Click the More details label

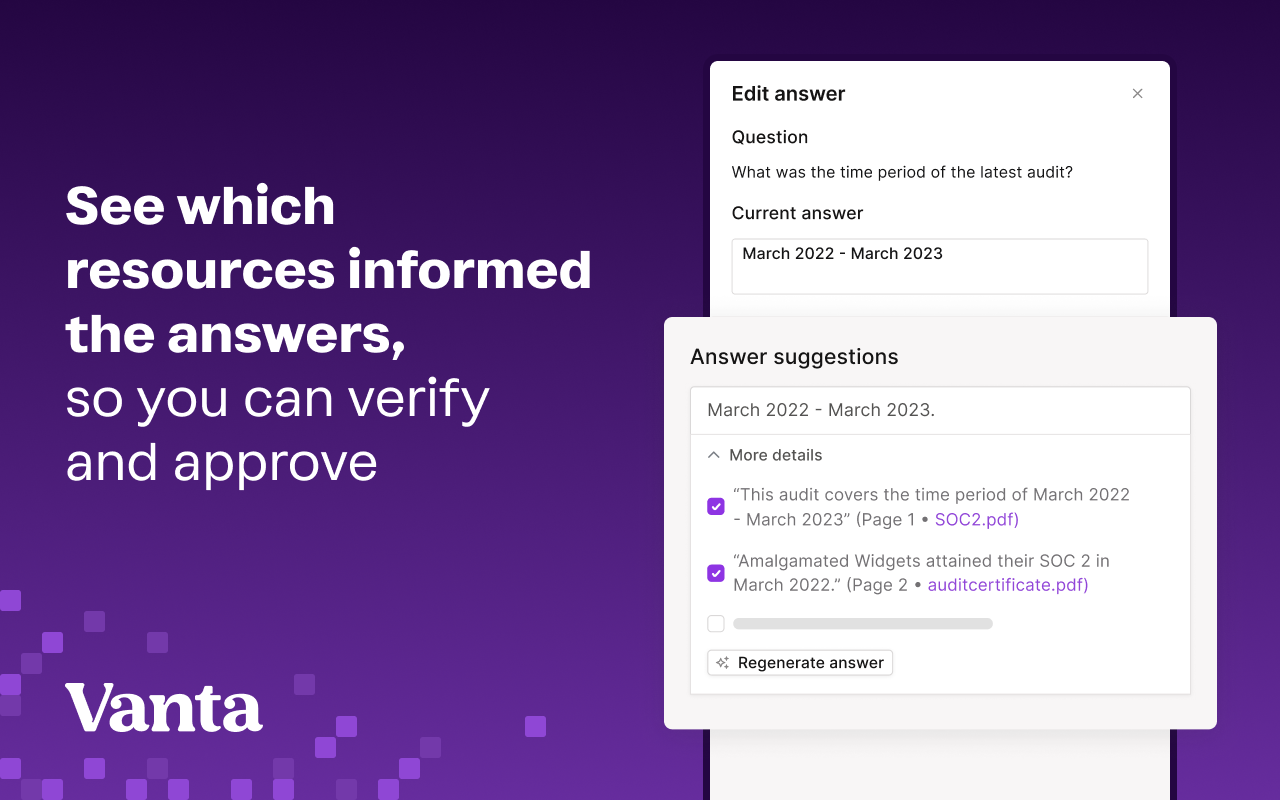point(775,455)
